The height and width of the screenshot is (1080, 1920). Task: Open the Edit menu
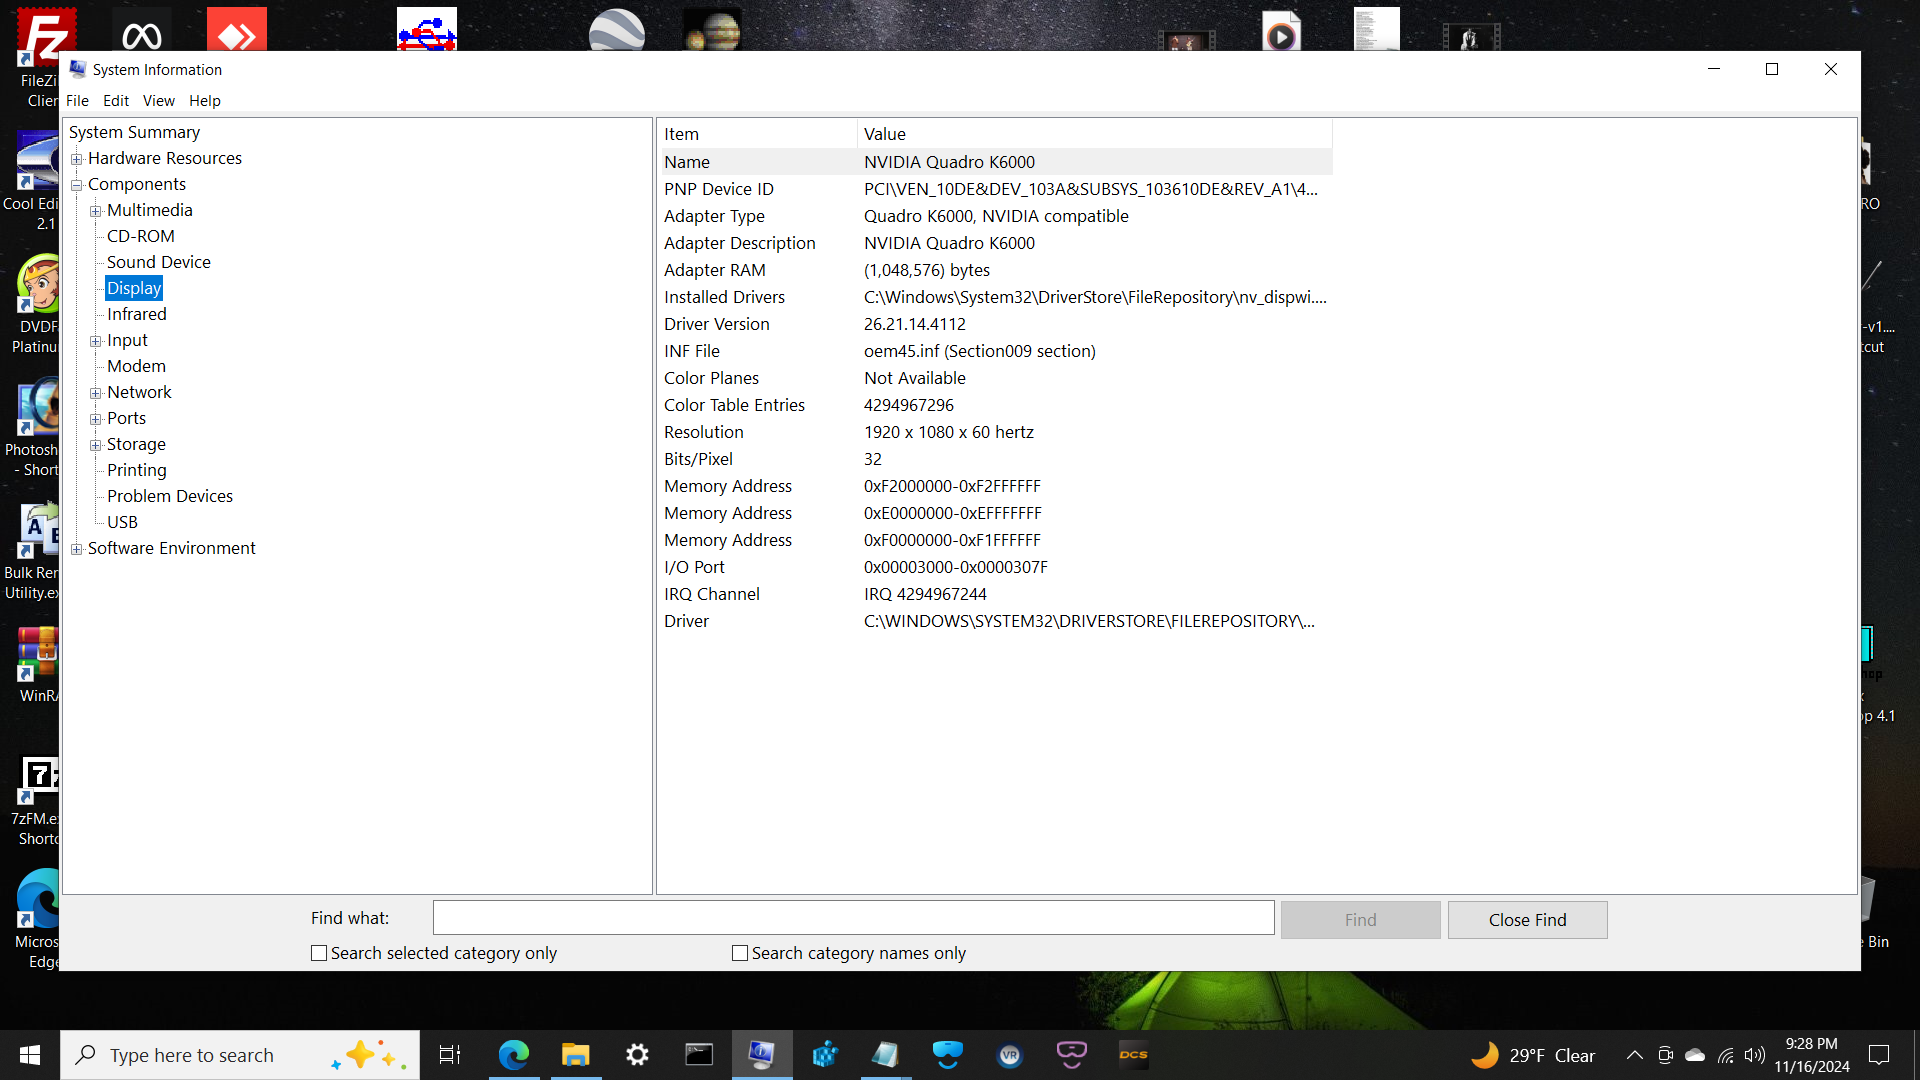pos(116,101)
